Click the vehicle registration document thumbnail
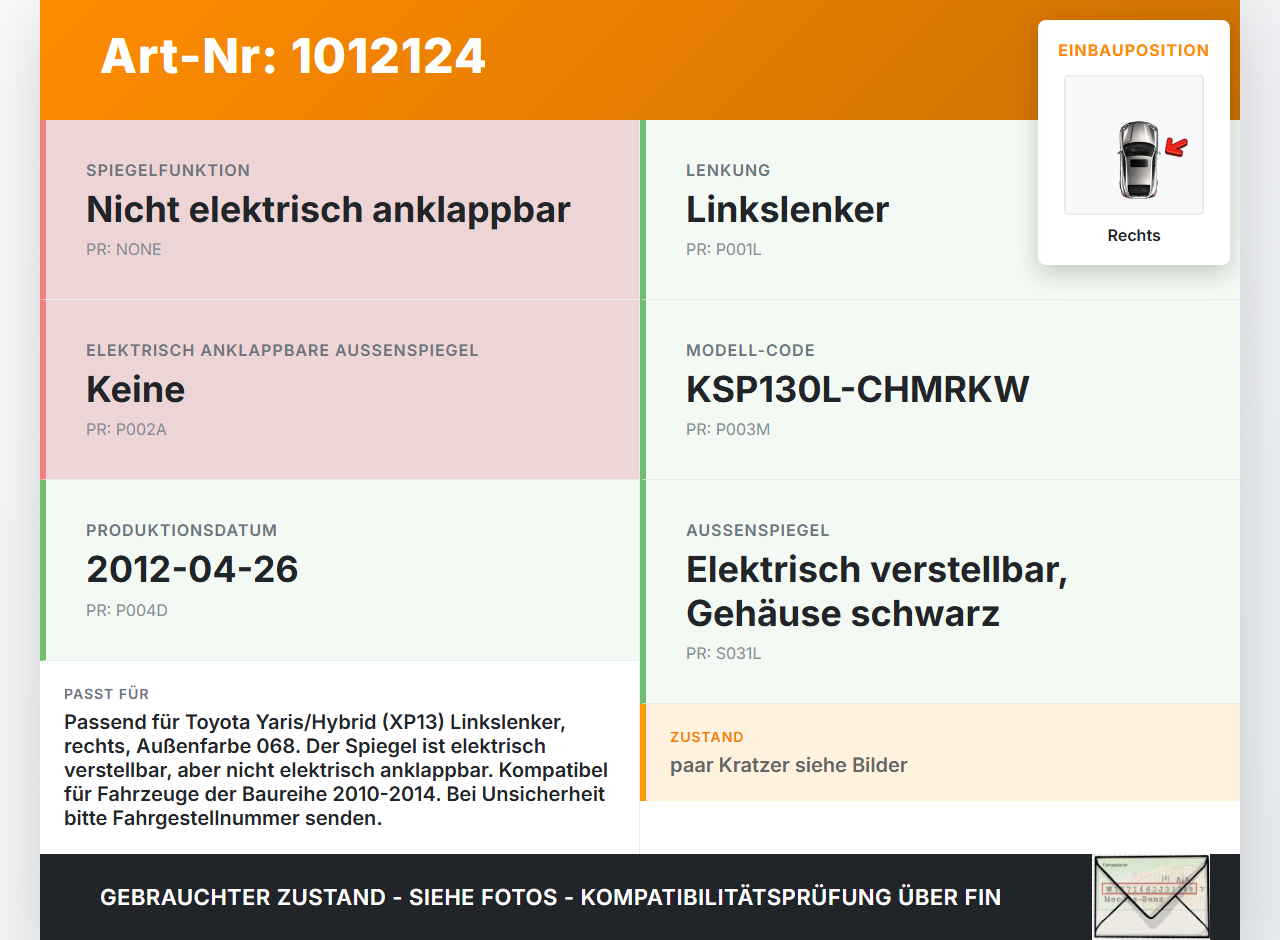 [x=1151, y=897]
